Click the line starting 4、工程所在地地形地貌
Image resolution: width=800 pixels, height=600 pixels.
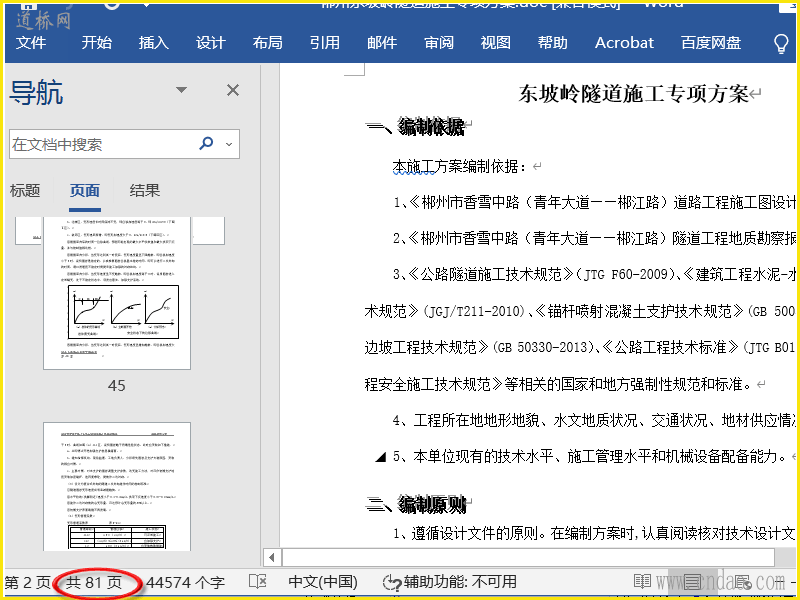click(x=594, y=420)
